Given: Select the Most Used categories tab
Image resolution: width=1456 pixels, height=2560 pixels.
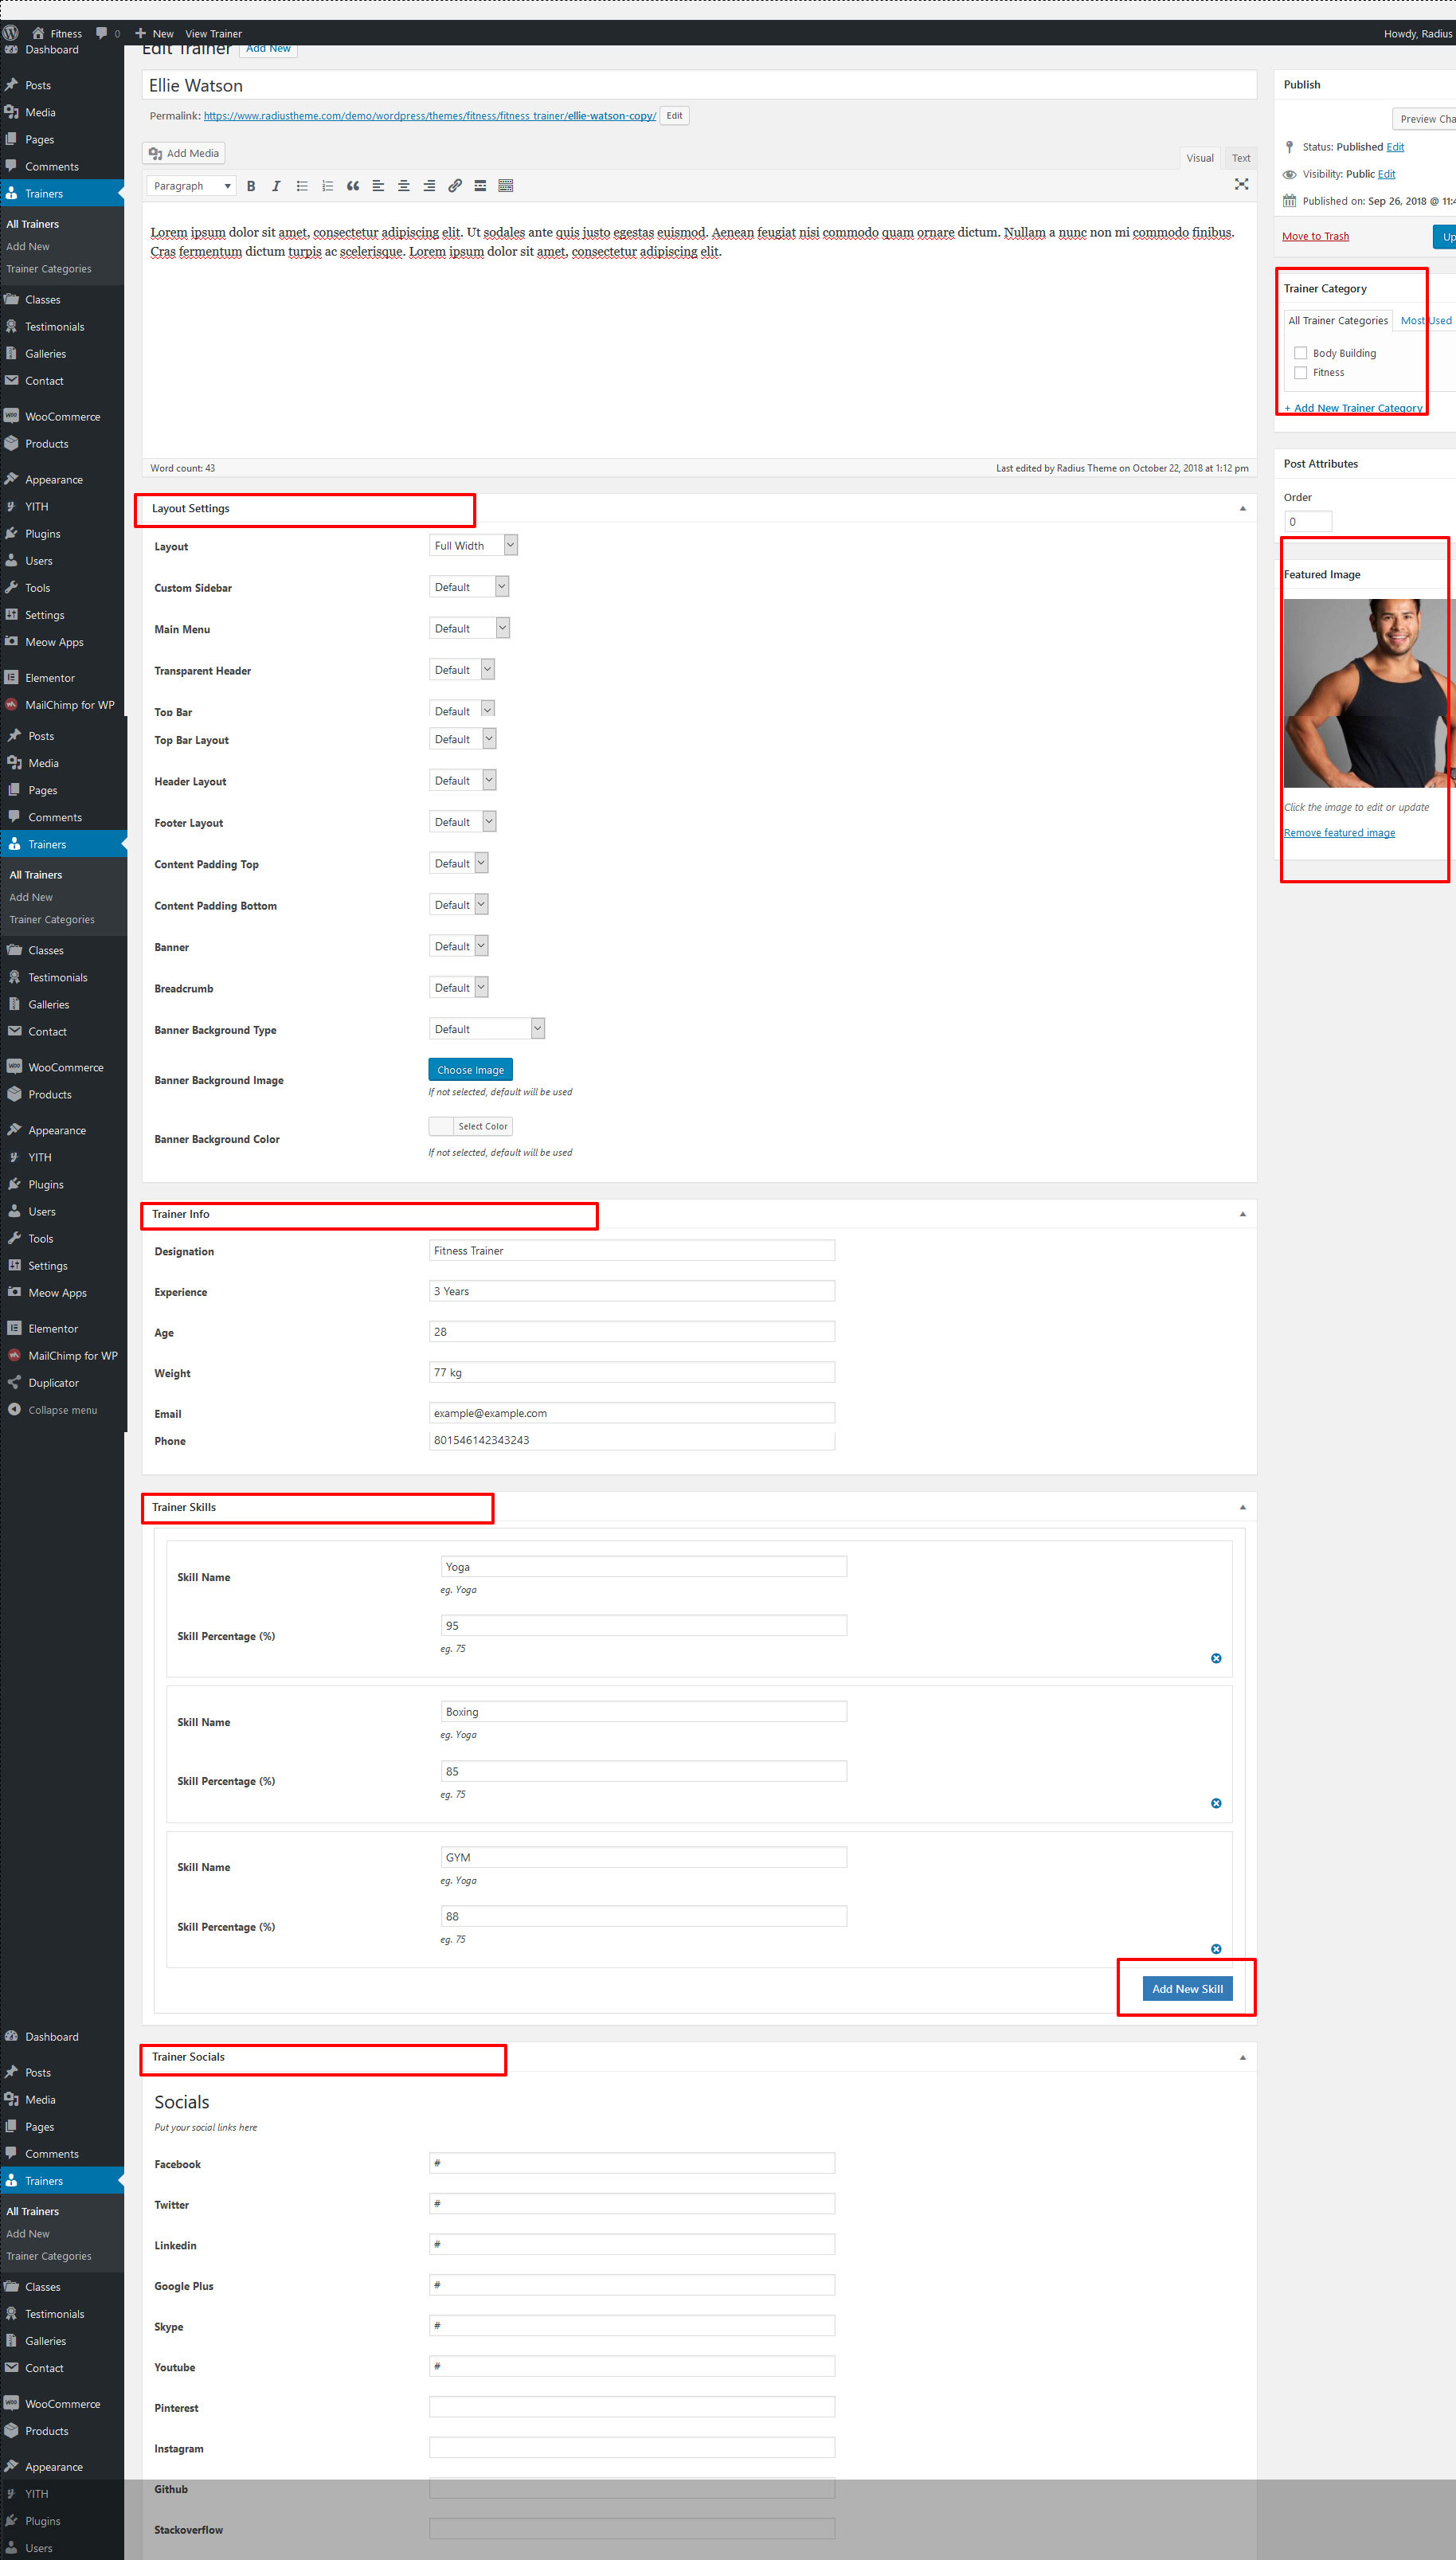Looking at the screenshot, I should coord(1426,320).
